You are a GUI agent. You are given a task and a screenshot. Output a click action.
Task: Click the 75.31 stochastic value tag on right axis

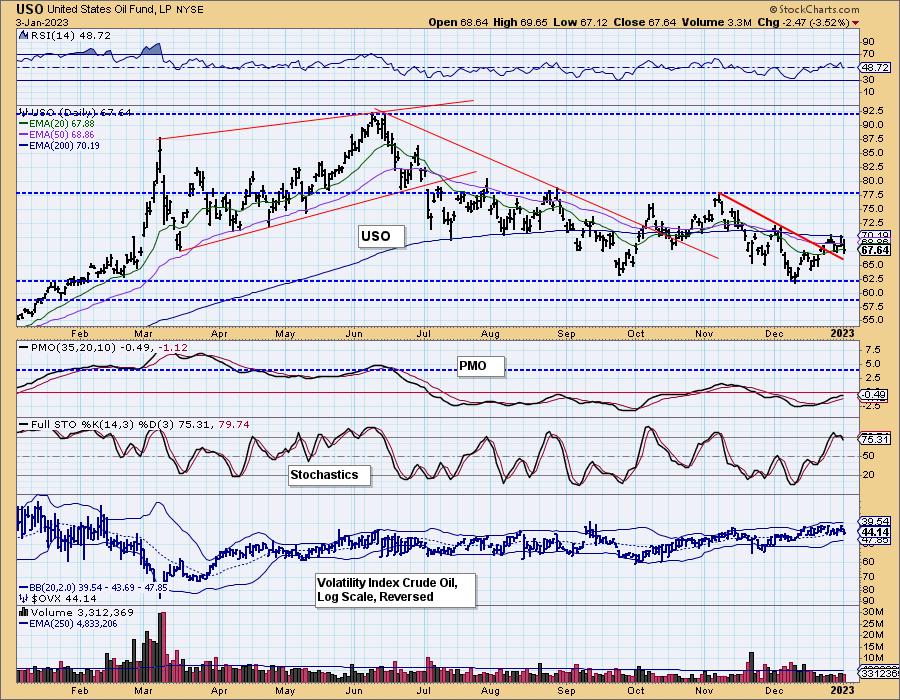pyautogui.click(x=876, y=440)
